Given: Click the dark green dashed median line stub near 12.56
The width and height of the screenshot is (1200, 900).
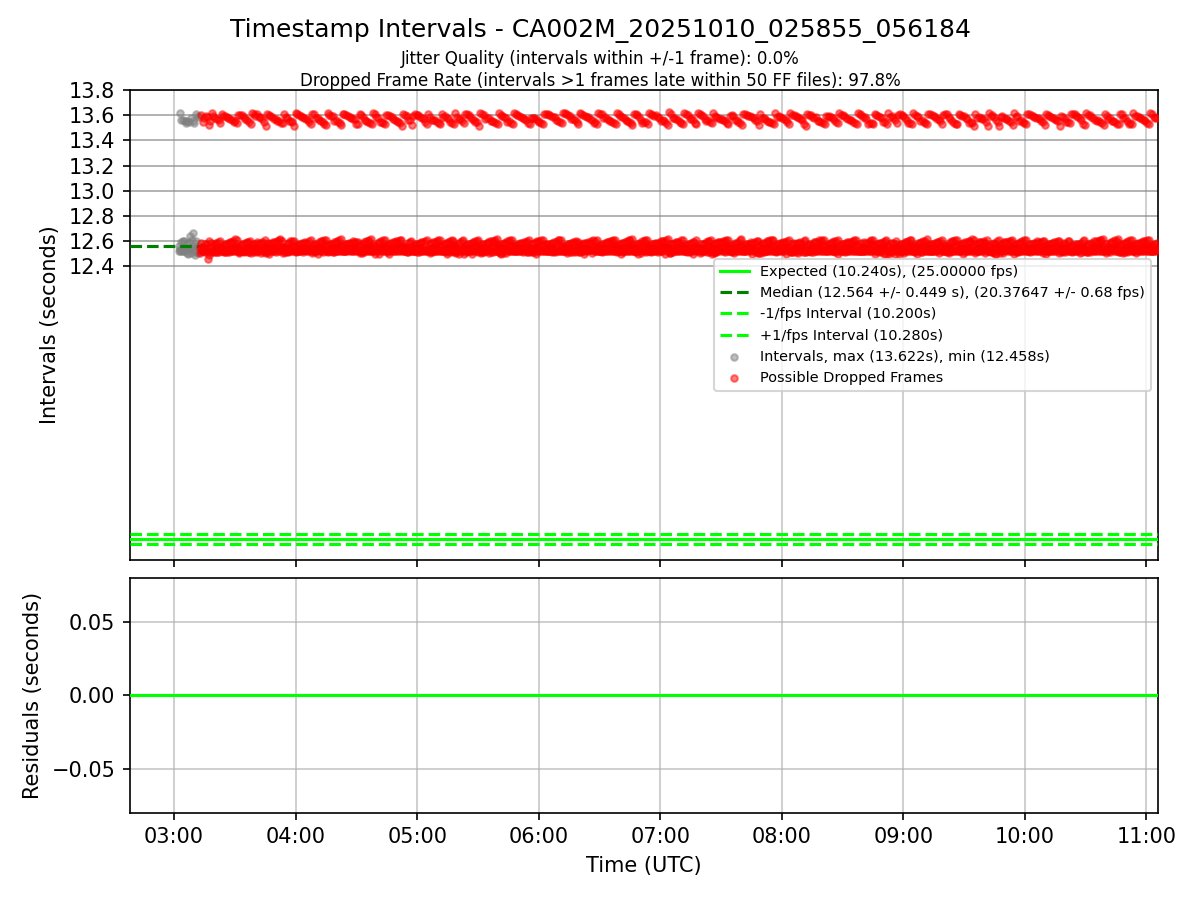Looking at the screenshot, I should tap(153, 246).
